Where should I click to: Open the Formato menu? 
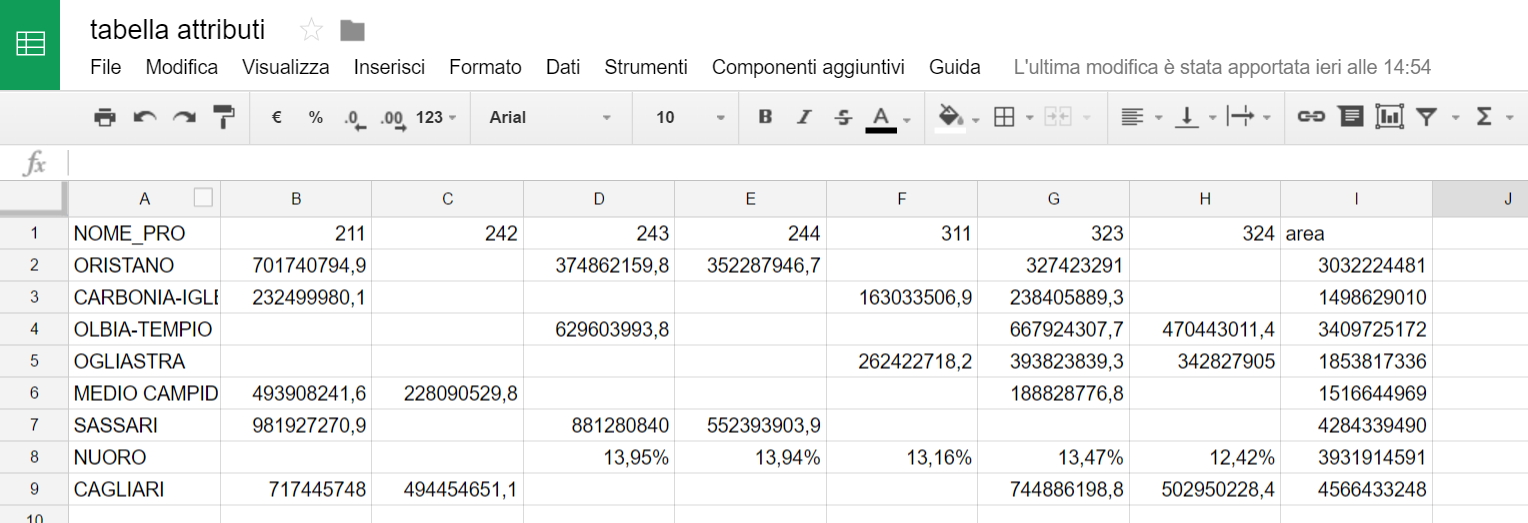point(485,67)
